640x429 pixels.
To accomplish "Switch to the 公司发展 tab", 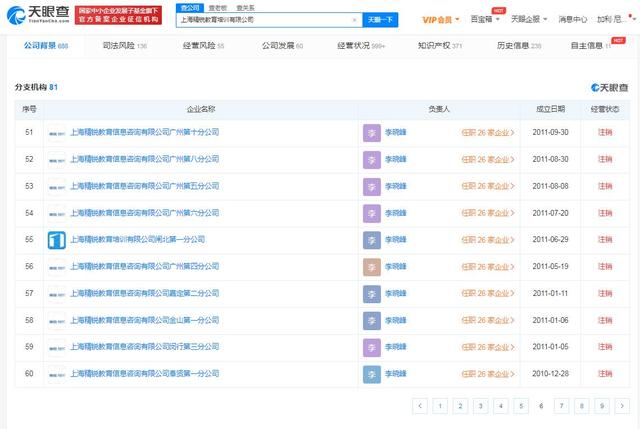I will [x=282, y=46].
